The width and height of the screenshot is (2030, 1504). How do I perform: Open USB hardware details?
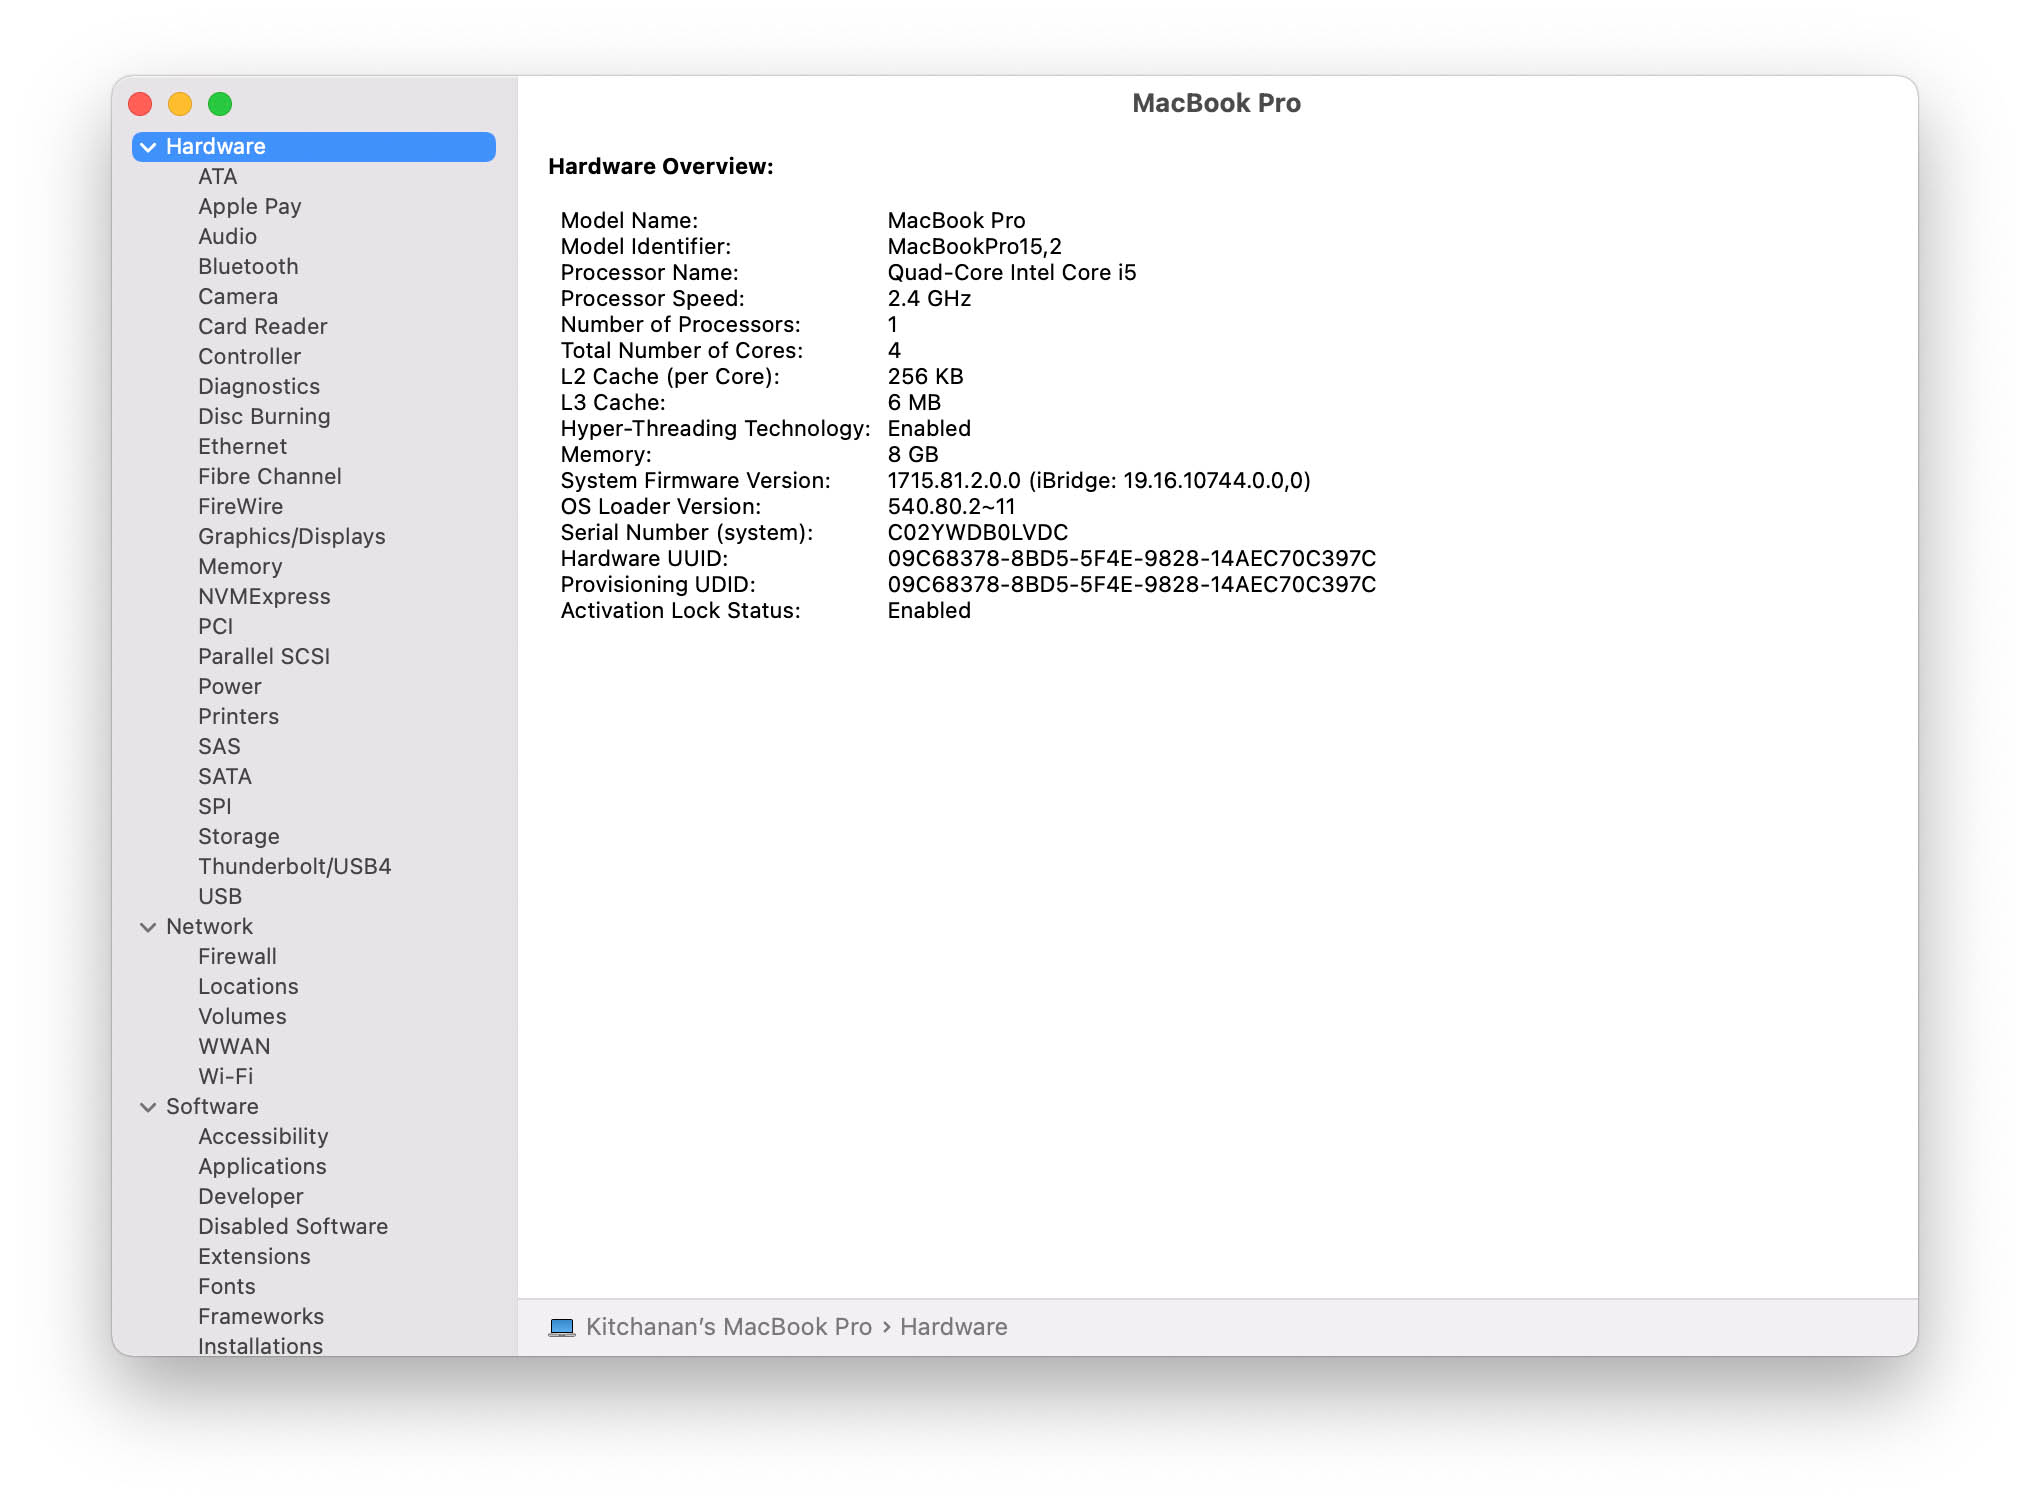point(220,897)
